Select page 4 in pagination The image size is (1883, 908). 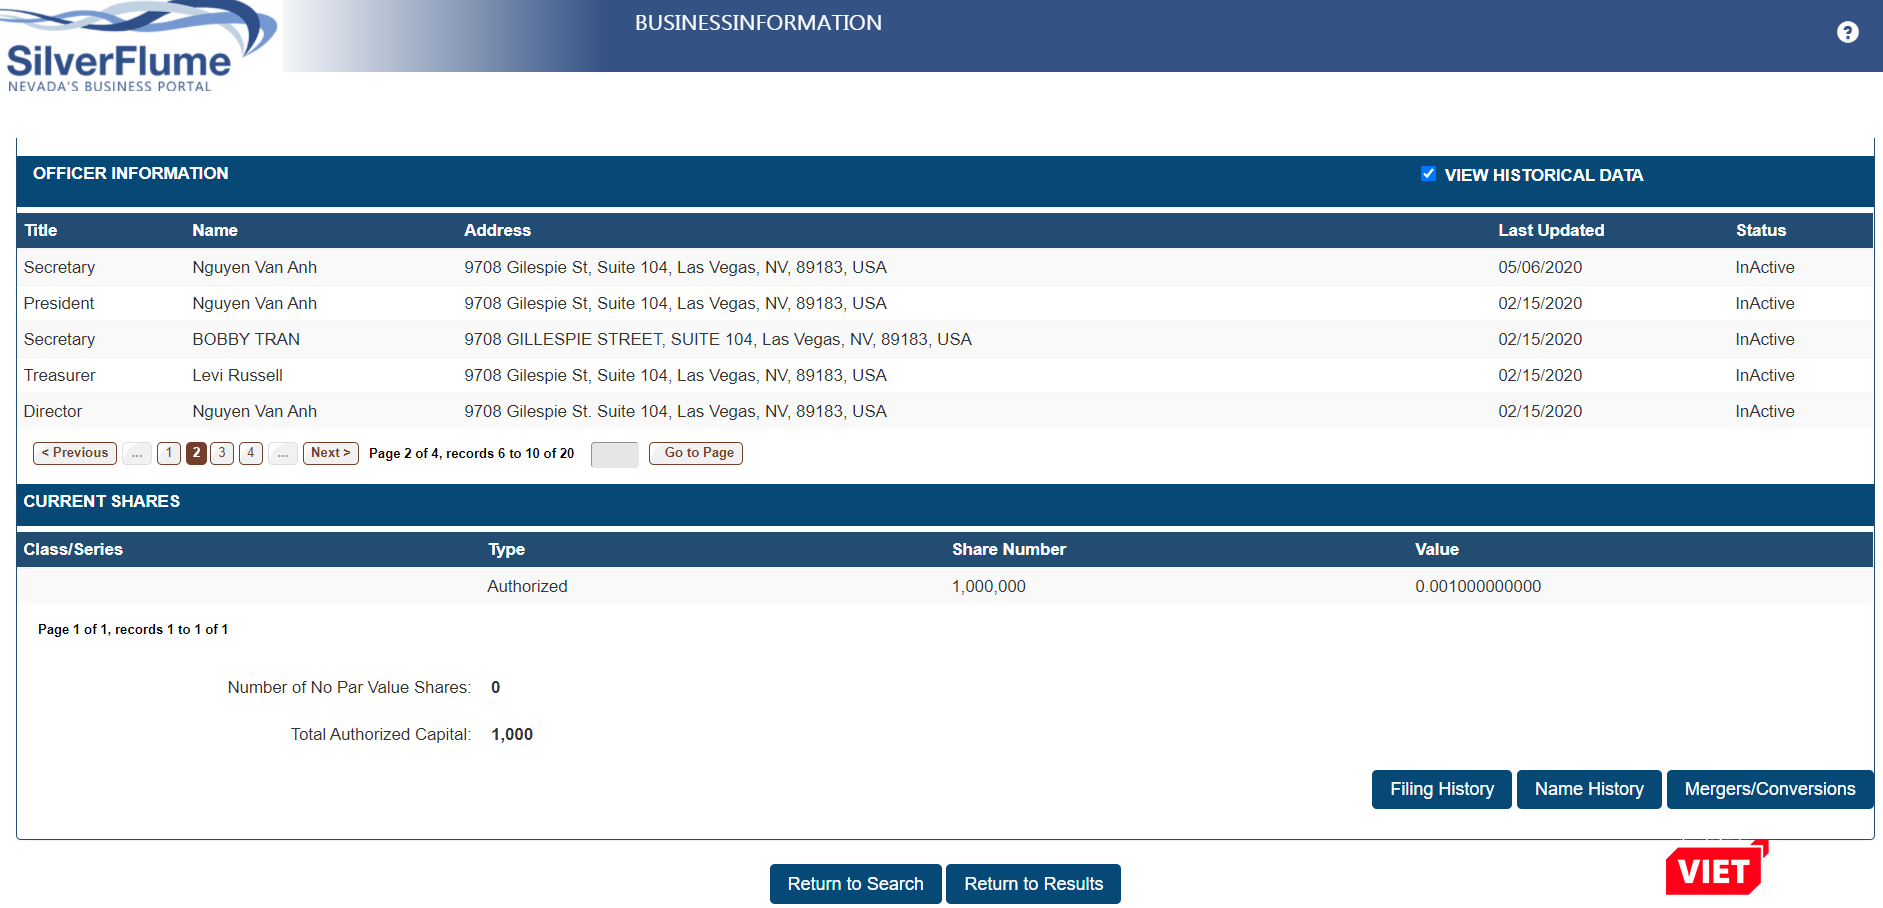click(x=251, y=453)
